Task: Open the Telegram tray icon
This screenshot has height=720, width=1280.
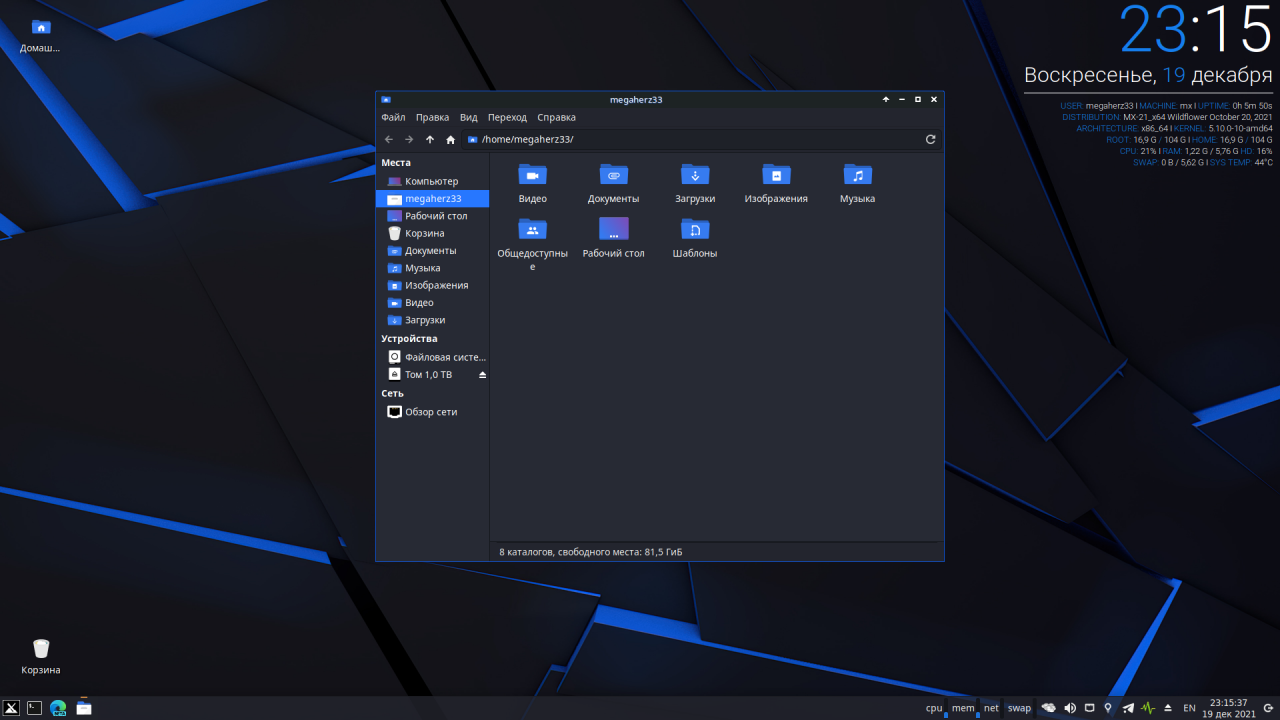Action: point(1128,708)
